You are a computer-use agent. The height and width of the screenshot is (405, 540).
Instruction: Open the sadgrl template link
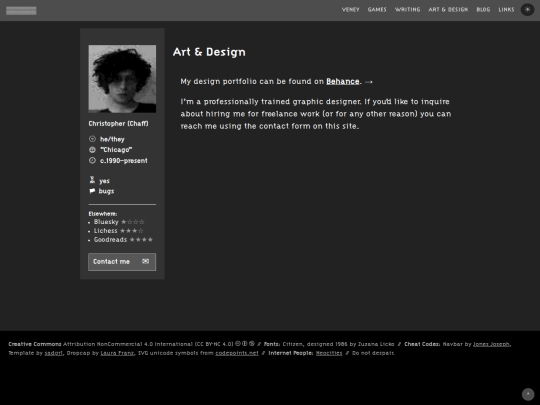[x=54, y=353]
